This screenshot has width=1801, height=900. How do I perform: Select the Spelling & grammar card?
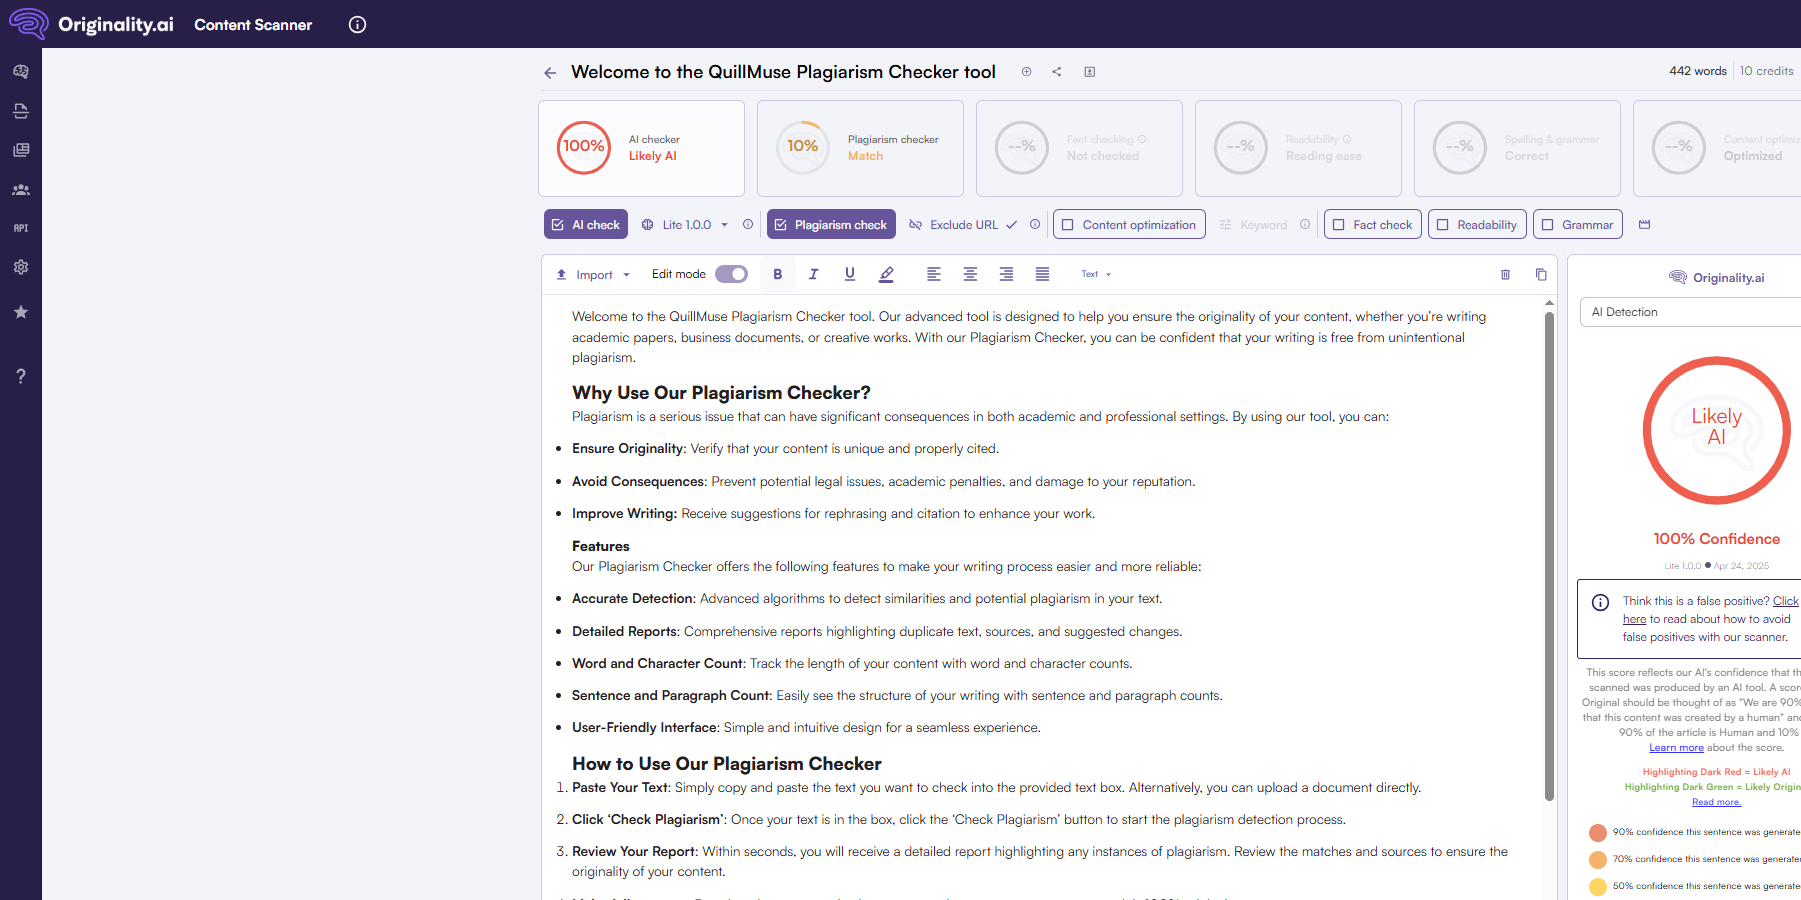point(1517,148)
